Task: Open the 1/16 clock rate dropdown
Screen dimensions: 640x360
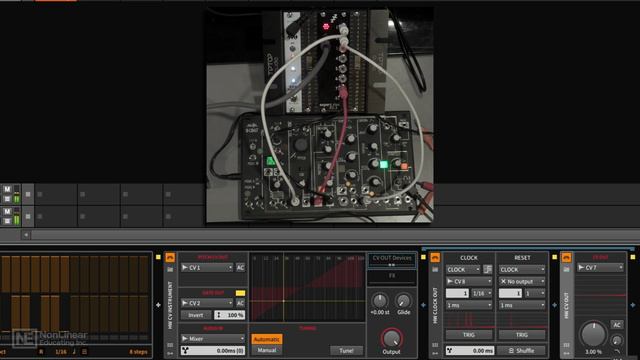Action: [482, 293]
